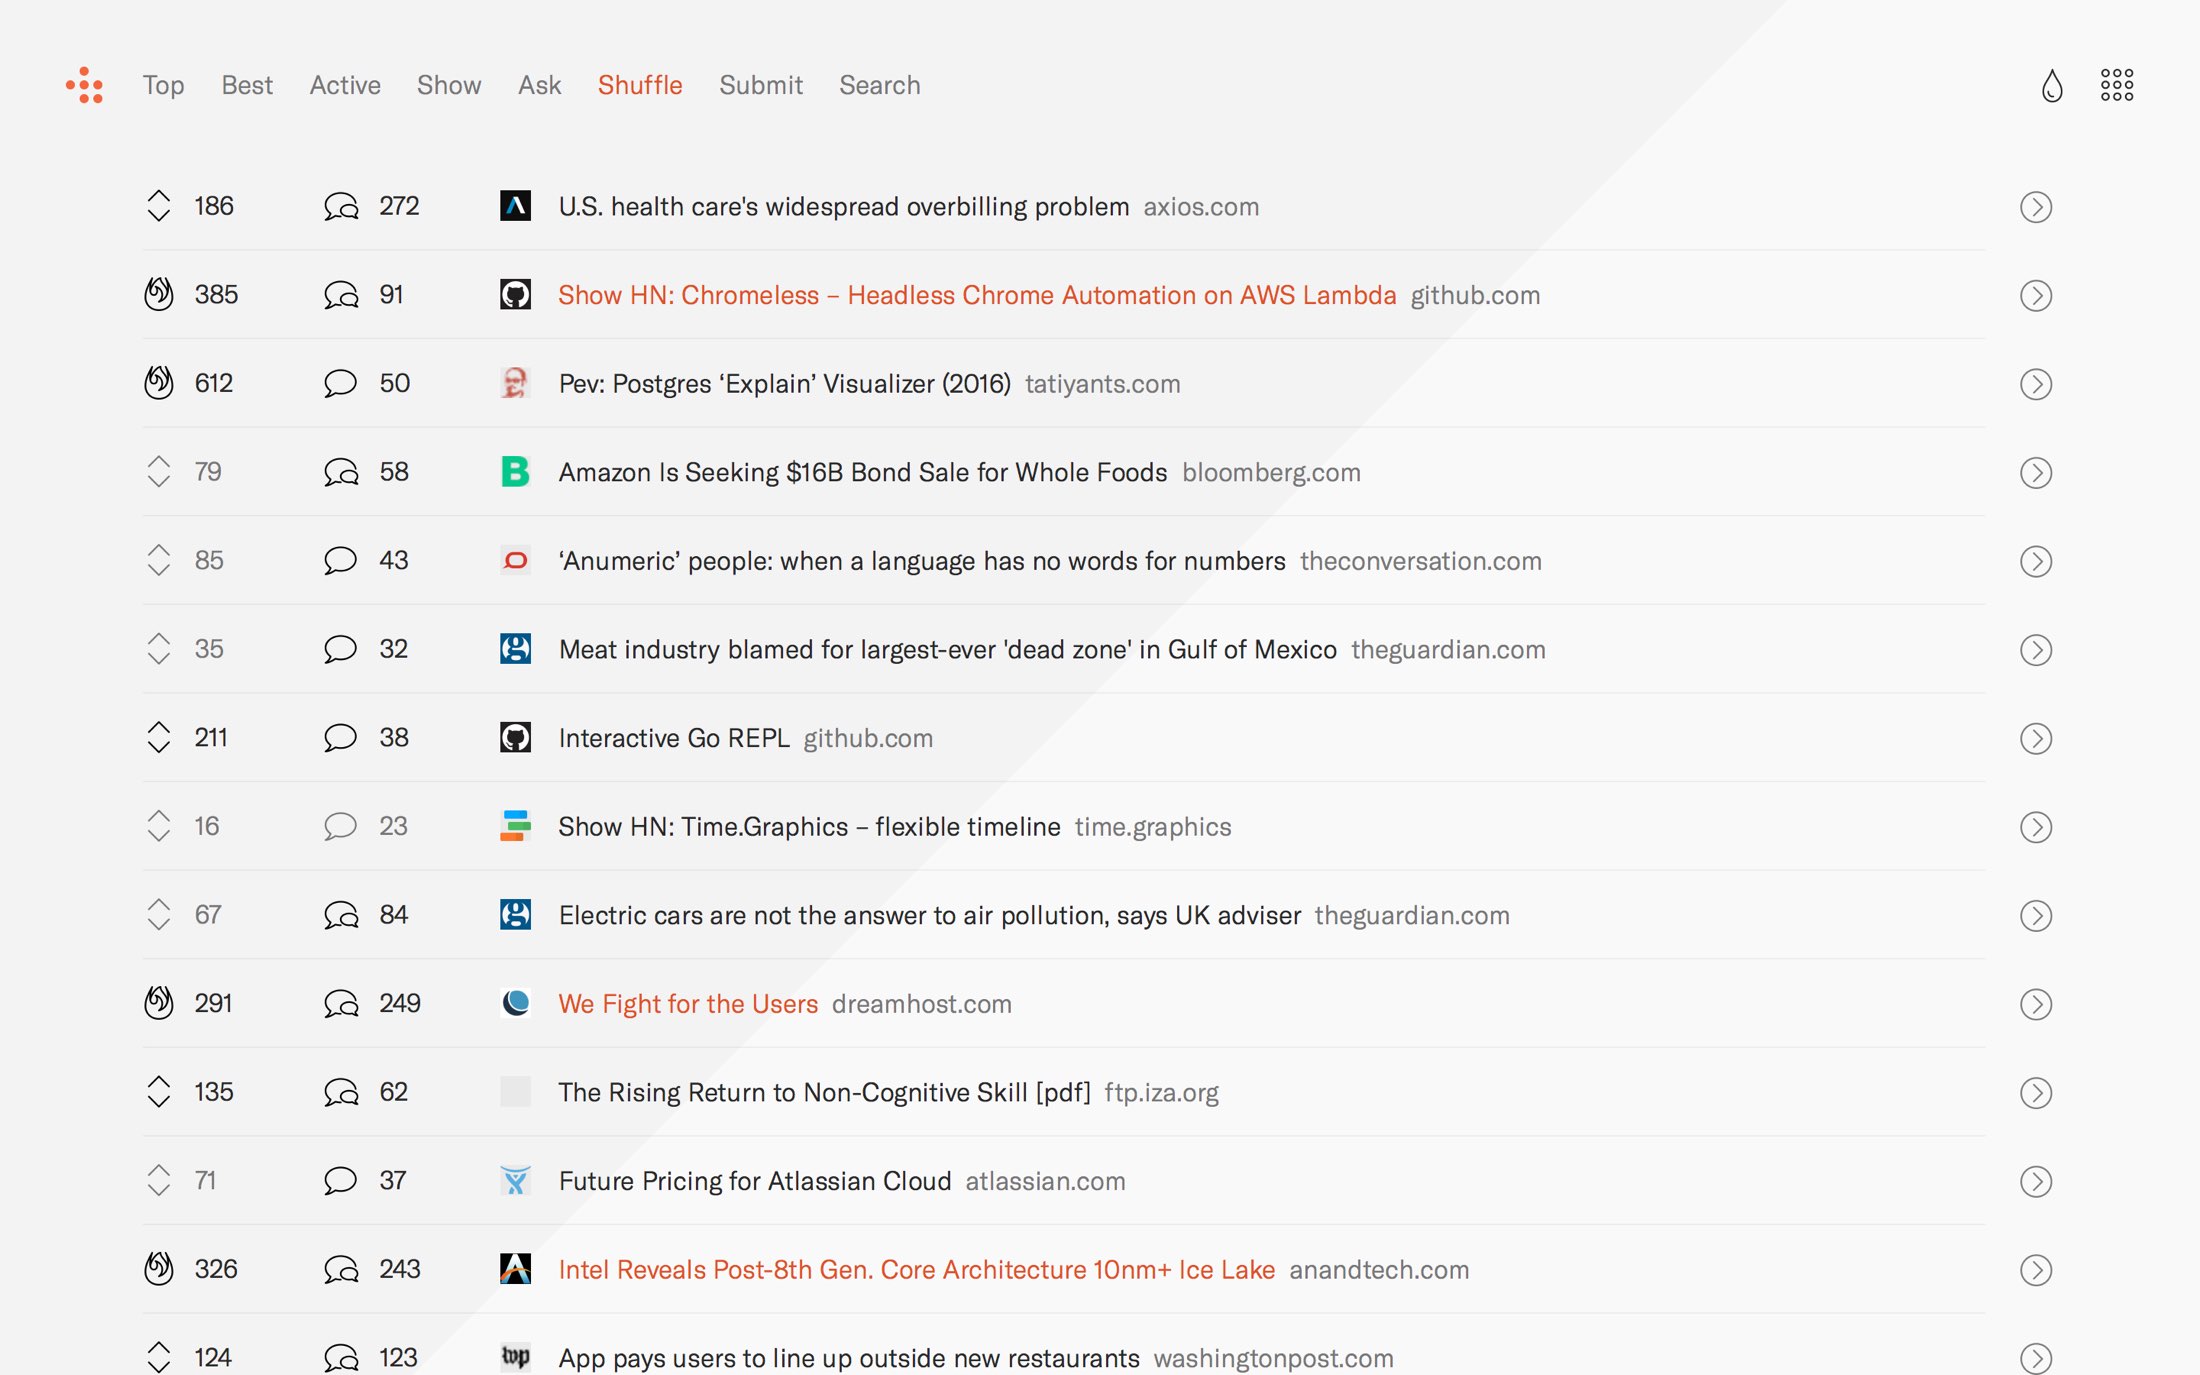Screen dimensions: 2200x1375
Task: Expand arrow for the Time.Graphics story
Action: 2036,827
